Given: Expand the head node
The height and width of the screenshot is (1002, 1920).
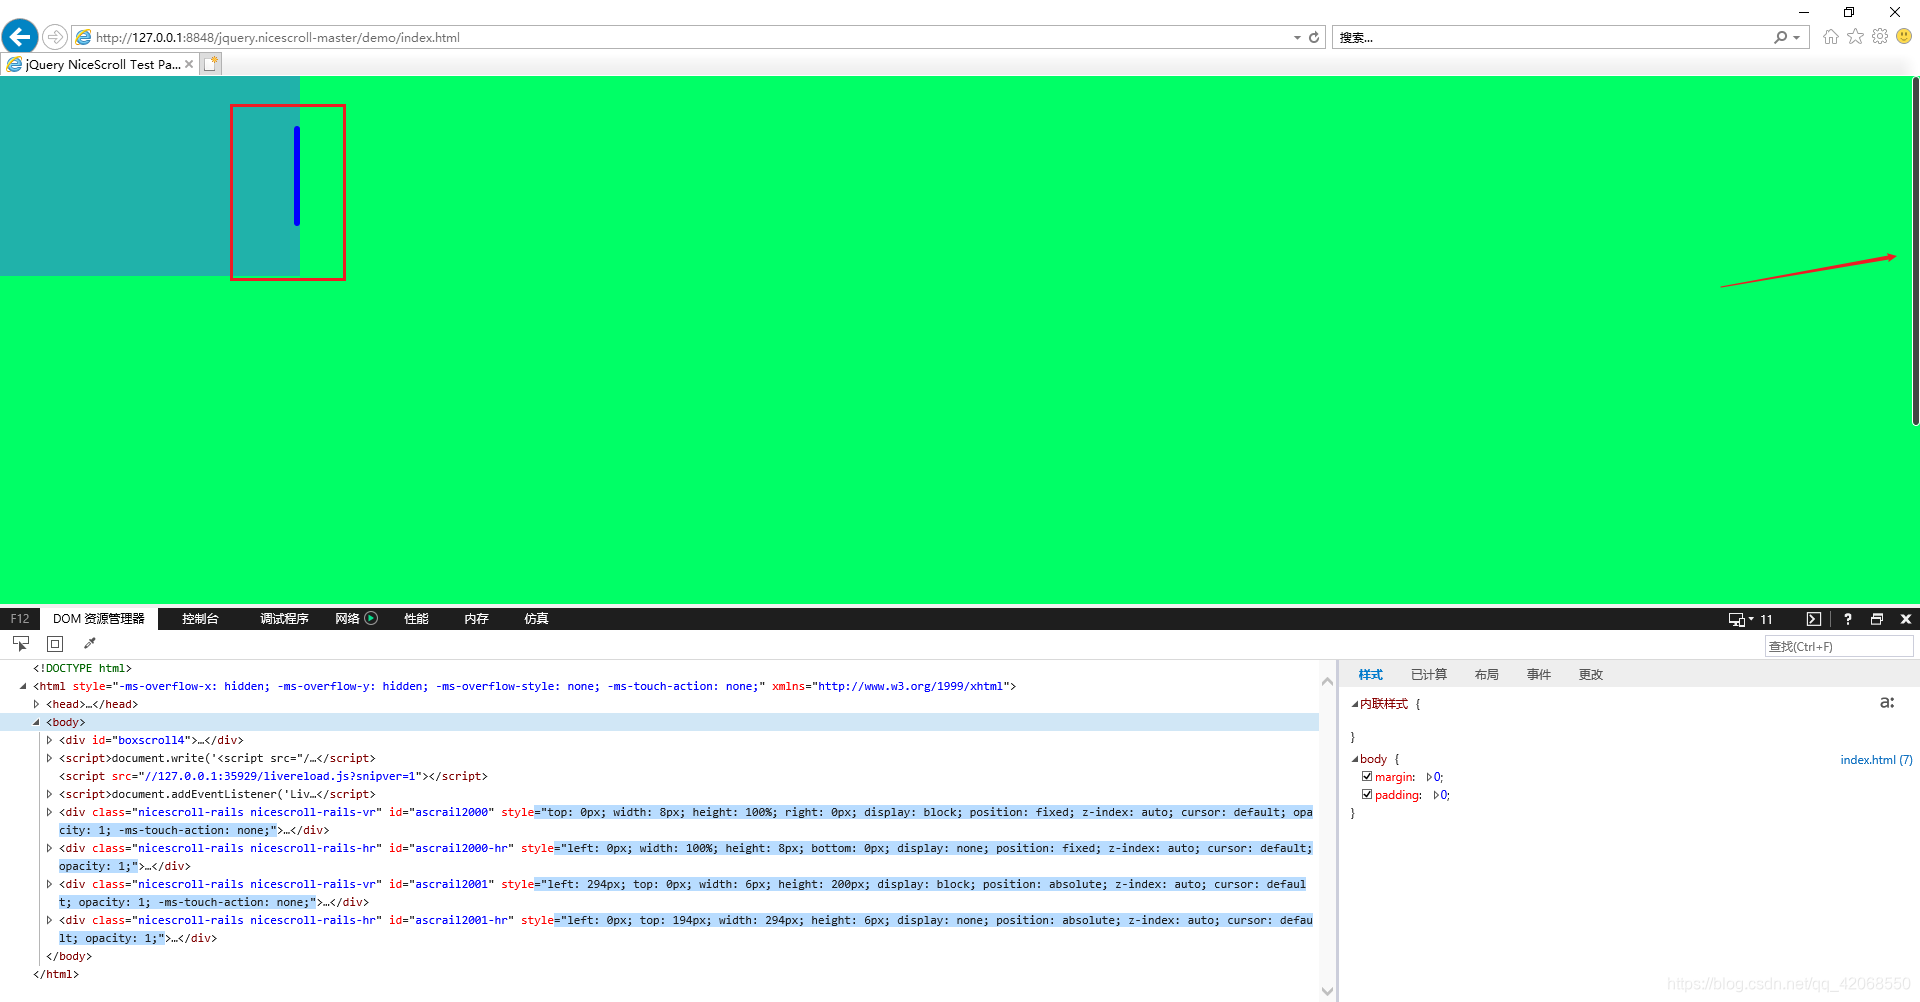Looking at the screenshot, I should pyautogui.click(x=36, y=704).
